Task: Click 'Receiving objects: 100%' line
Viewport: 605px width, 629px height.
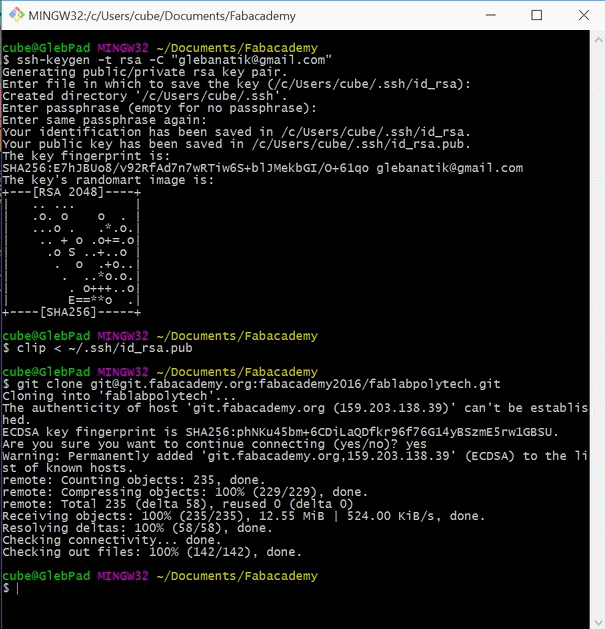Action: tap(244, 516)
